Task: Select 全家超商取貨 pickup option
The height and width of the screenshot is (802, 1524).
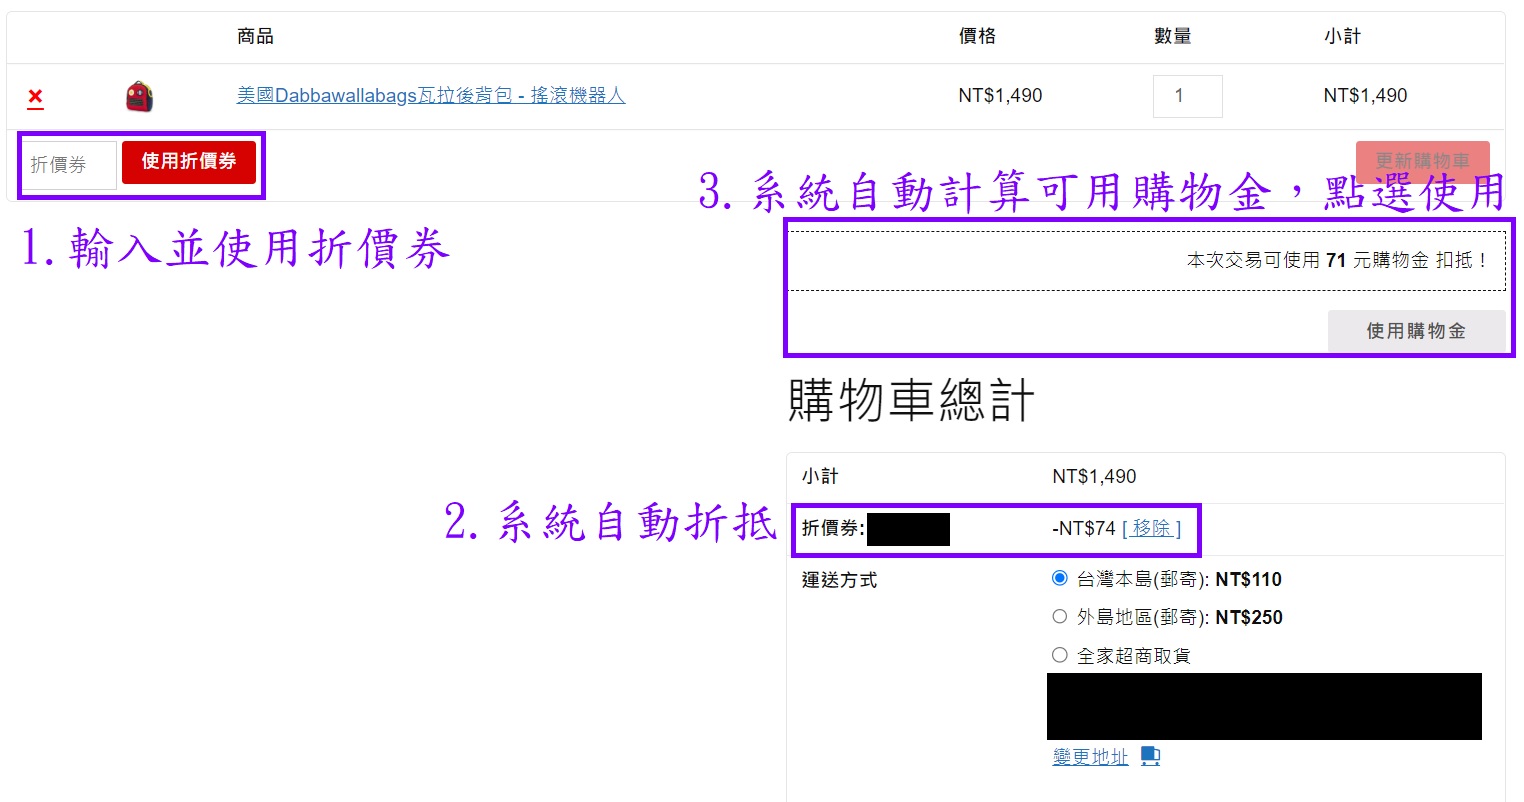Action: (1060, 655)
